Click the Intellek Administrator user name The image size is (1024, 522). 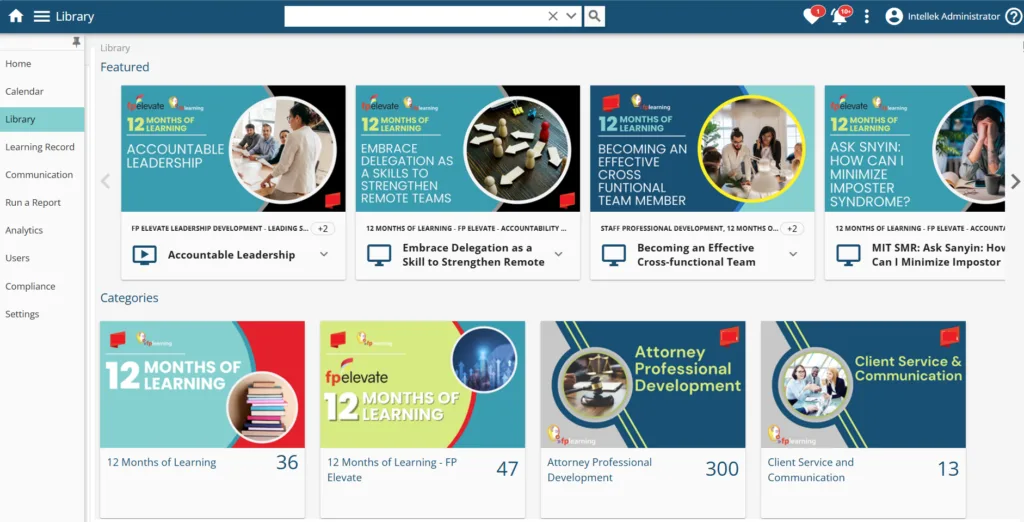[x=953, y=16]
